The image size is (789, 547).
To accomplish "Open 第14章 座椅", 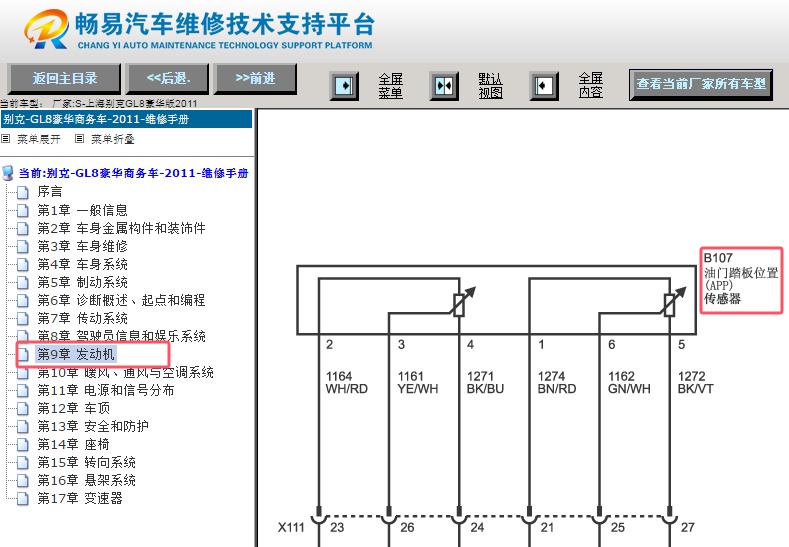I will [73, 444].
